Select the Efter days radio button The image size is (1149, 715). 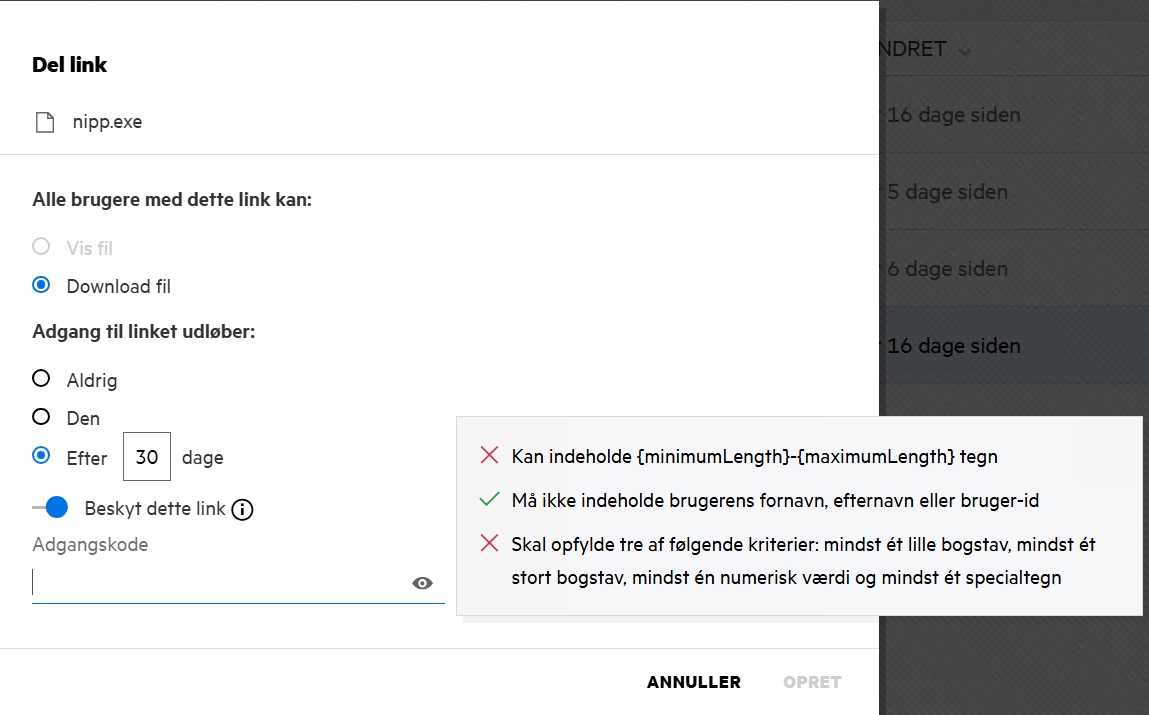(41, 456)
